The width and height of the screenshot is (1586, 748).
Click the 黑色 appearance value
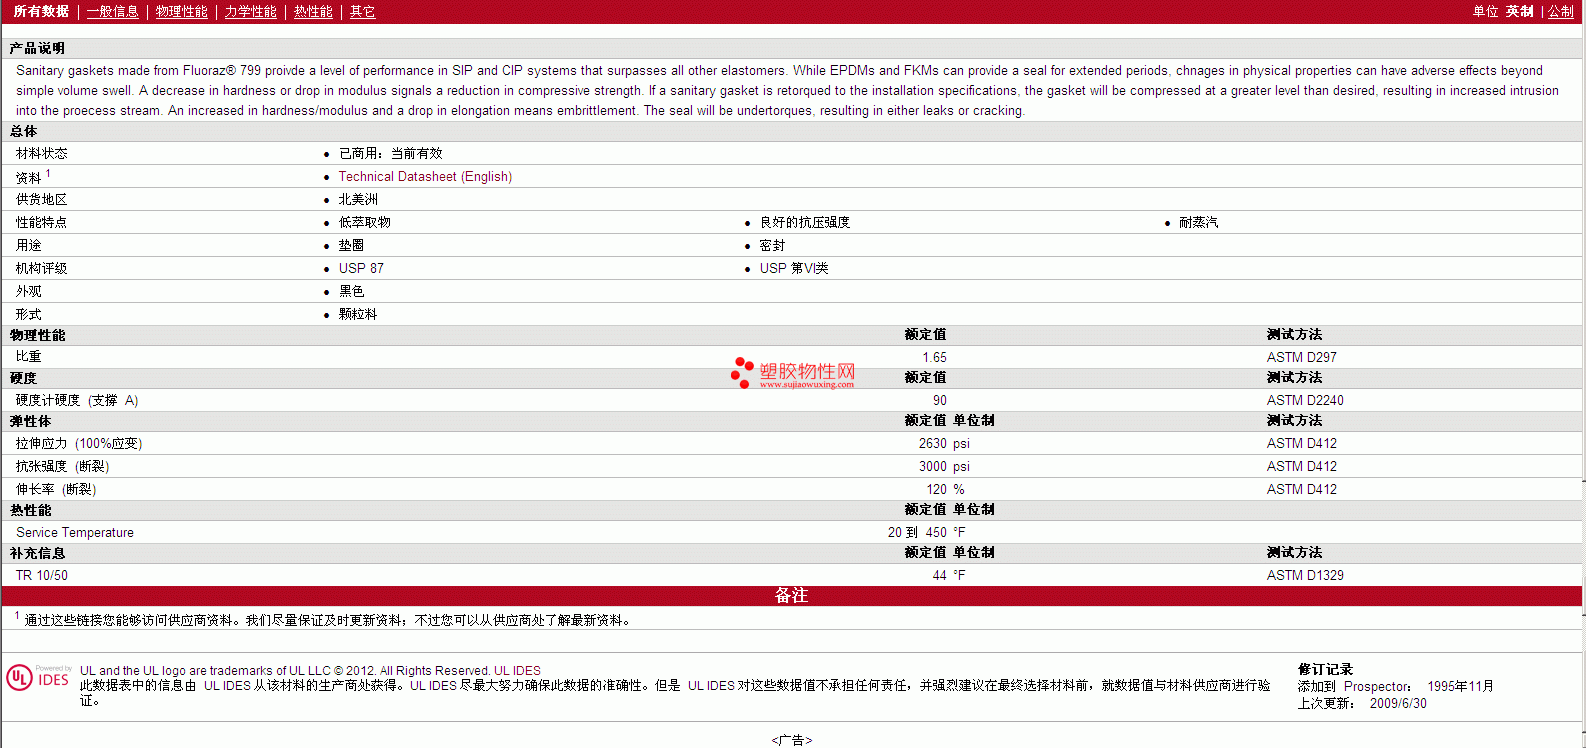[351, 291]
